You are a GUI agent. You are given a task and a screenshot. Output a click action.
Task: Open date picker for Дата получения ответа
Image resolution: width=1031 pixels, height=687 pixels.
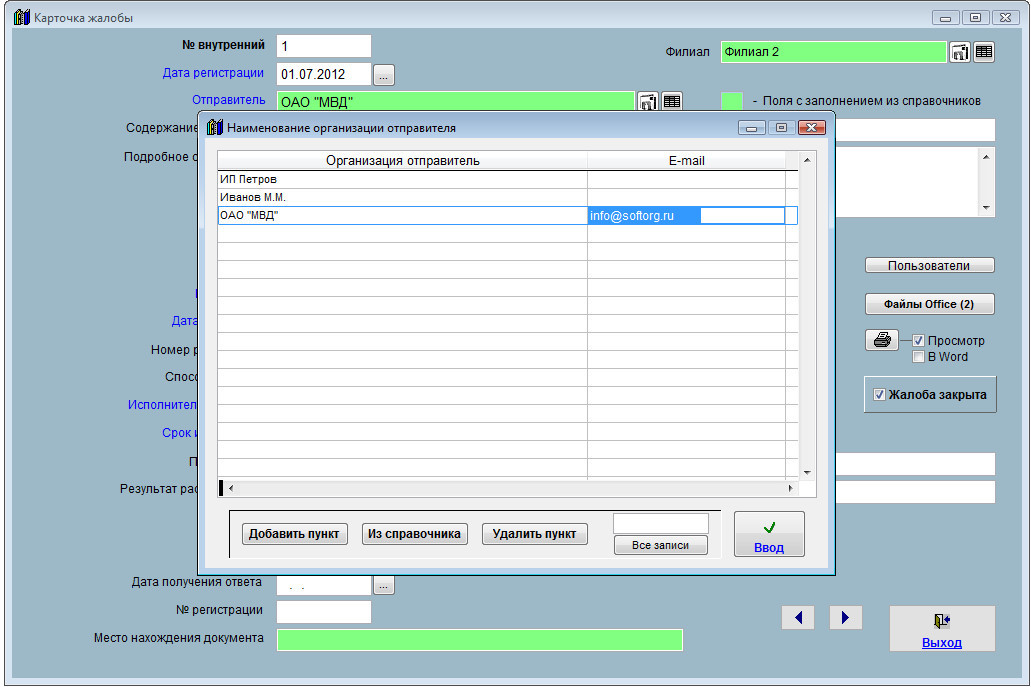point(383,585)
